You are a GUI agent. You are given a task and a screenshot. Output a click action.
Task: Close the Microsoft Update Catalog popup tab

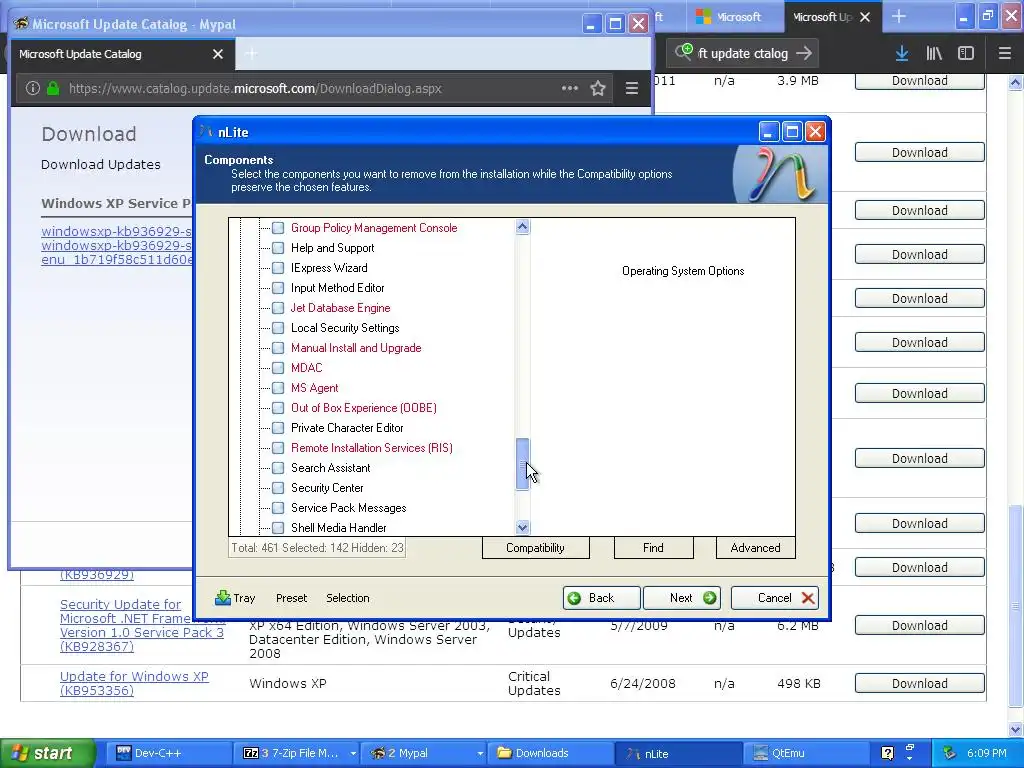point(218,54)
